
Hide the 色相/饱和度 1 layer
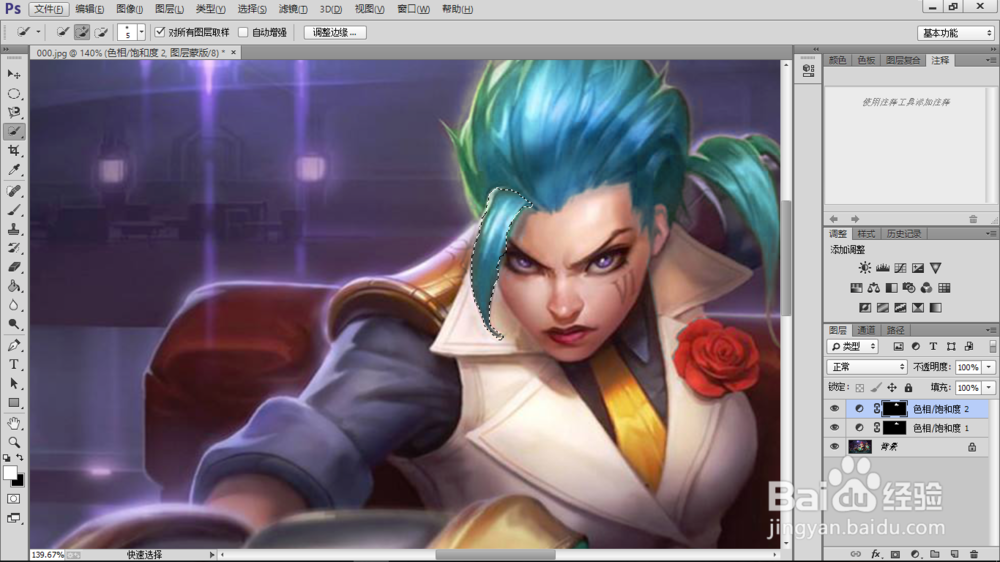(834, 427)
